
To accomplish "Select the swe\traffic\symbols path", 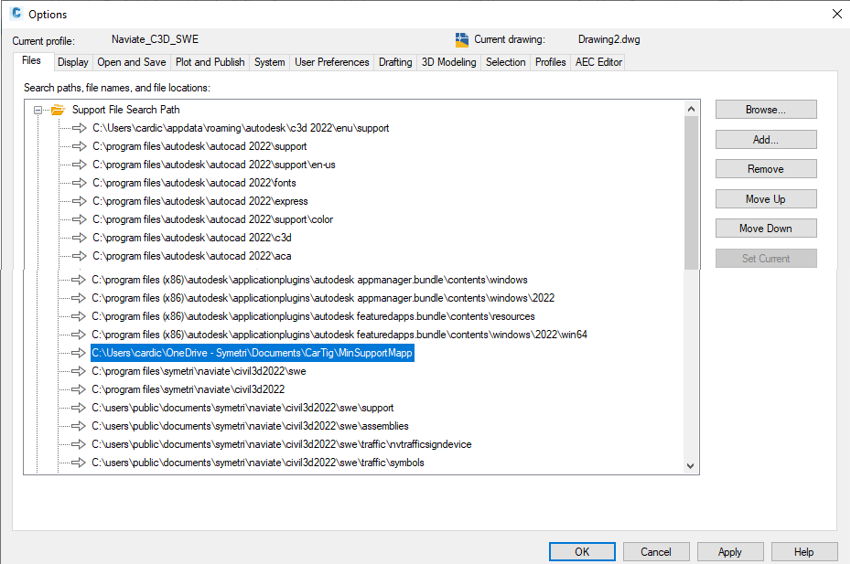I will coord(258,463).
